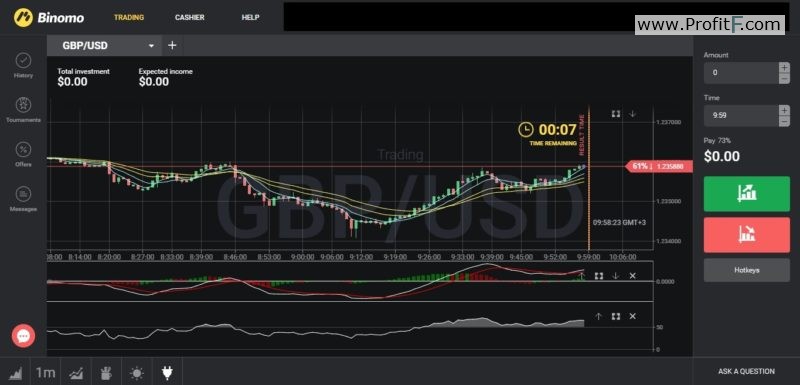Click the plug connection icon
Screen dimensions: 800x385
coord(167,373)
